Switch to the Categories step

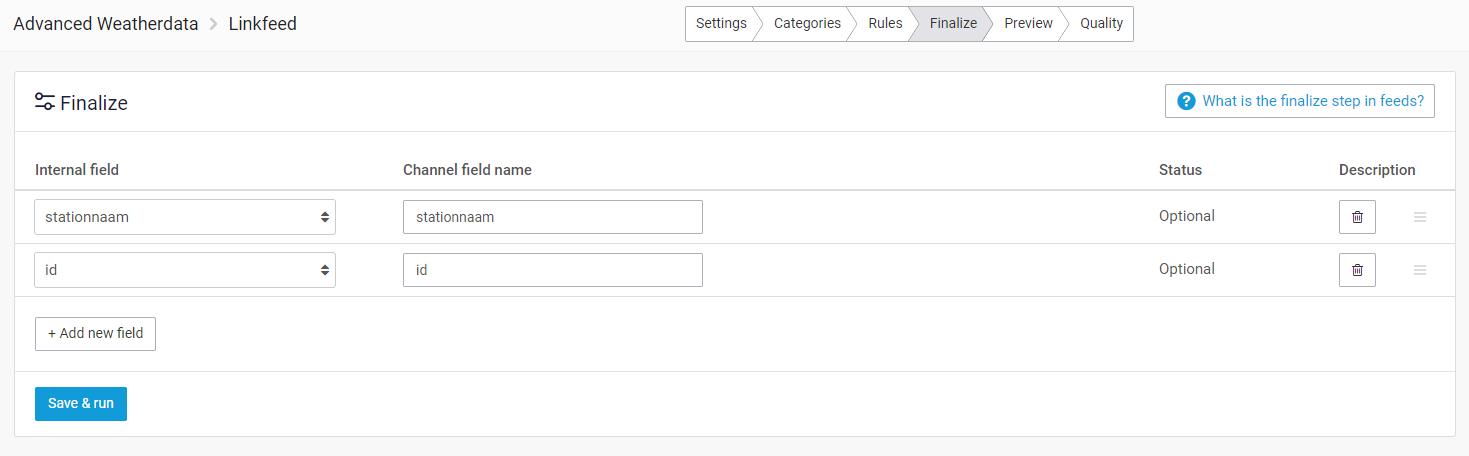tap(806, 24)
